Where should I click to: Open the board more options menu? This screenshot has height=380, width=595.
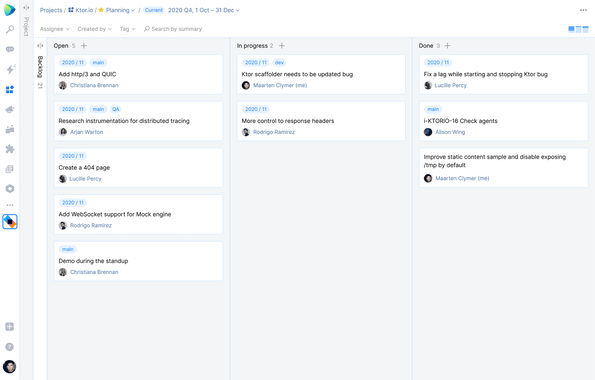(x=583, y=10)
